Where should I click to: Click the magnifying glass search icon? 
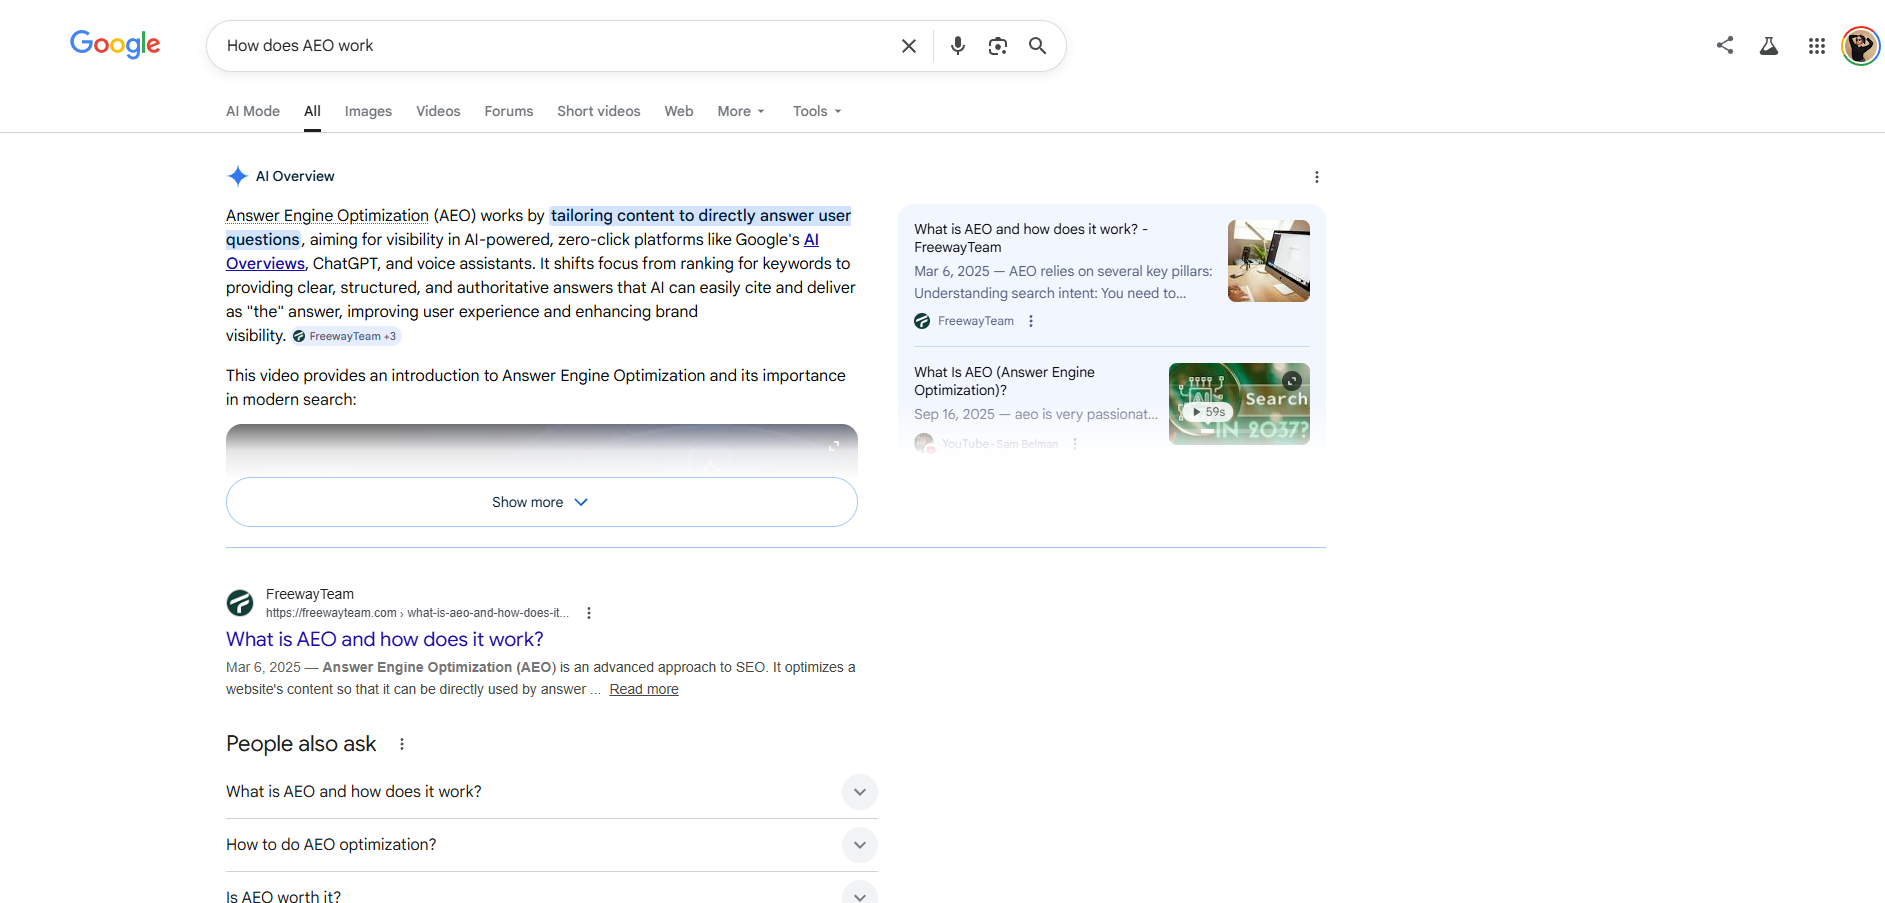point(1037,46)
